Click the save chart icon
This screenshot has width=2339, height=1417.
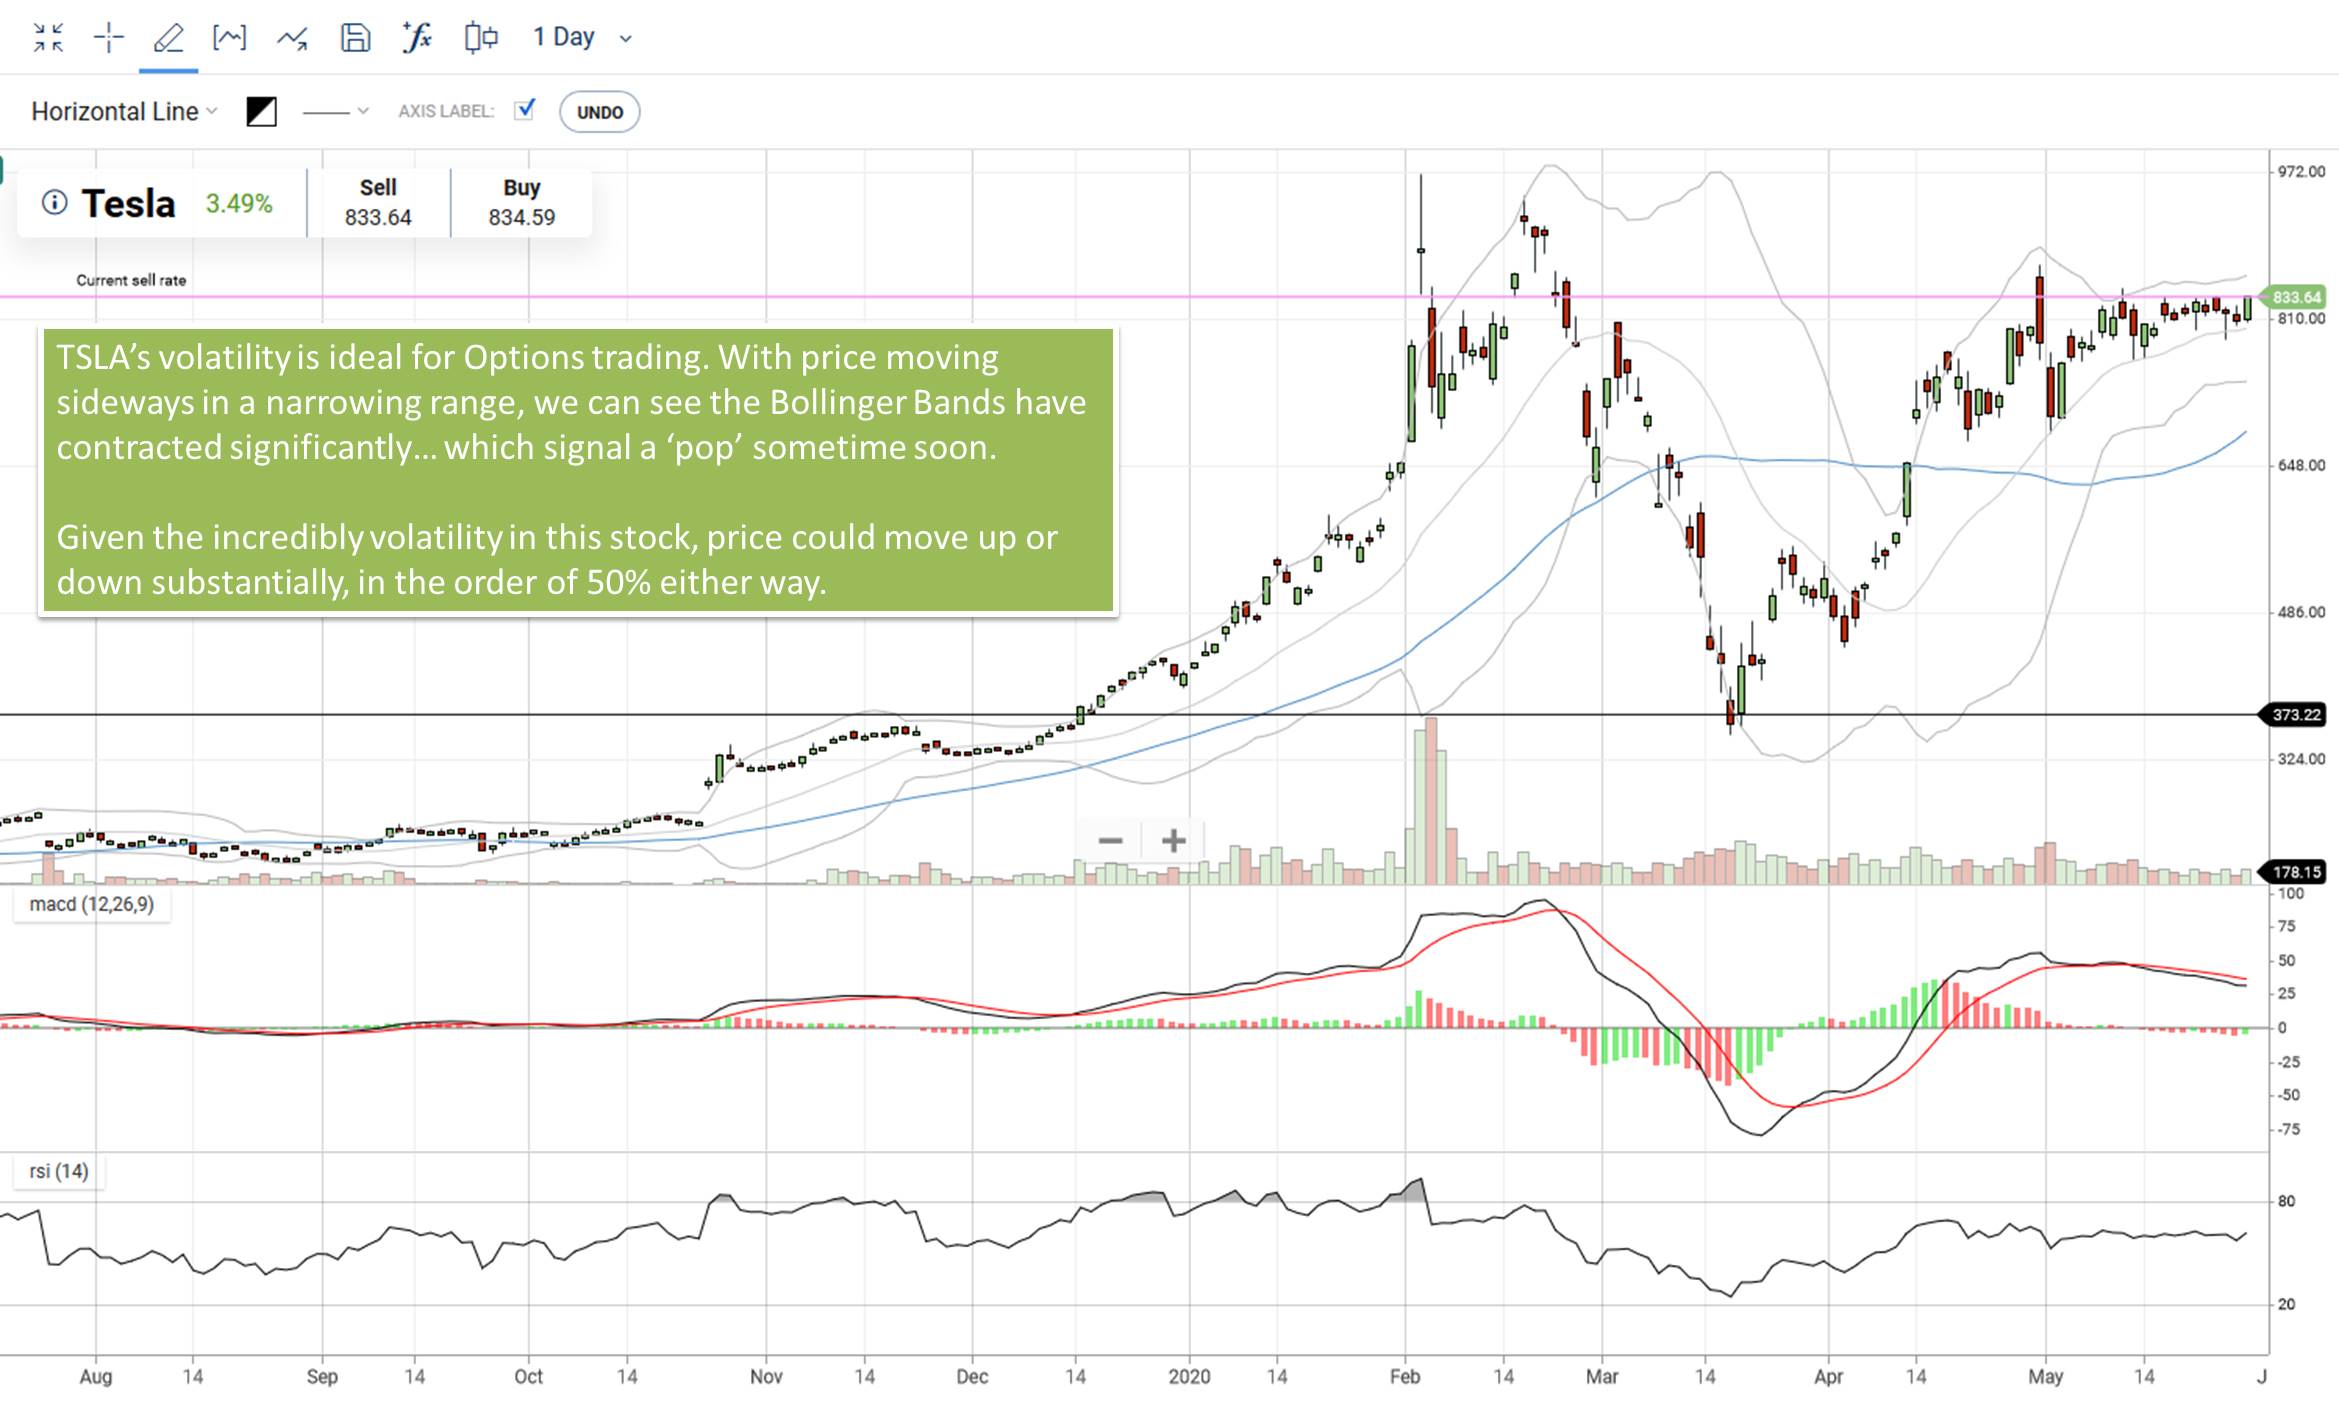[355, 37]
